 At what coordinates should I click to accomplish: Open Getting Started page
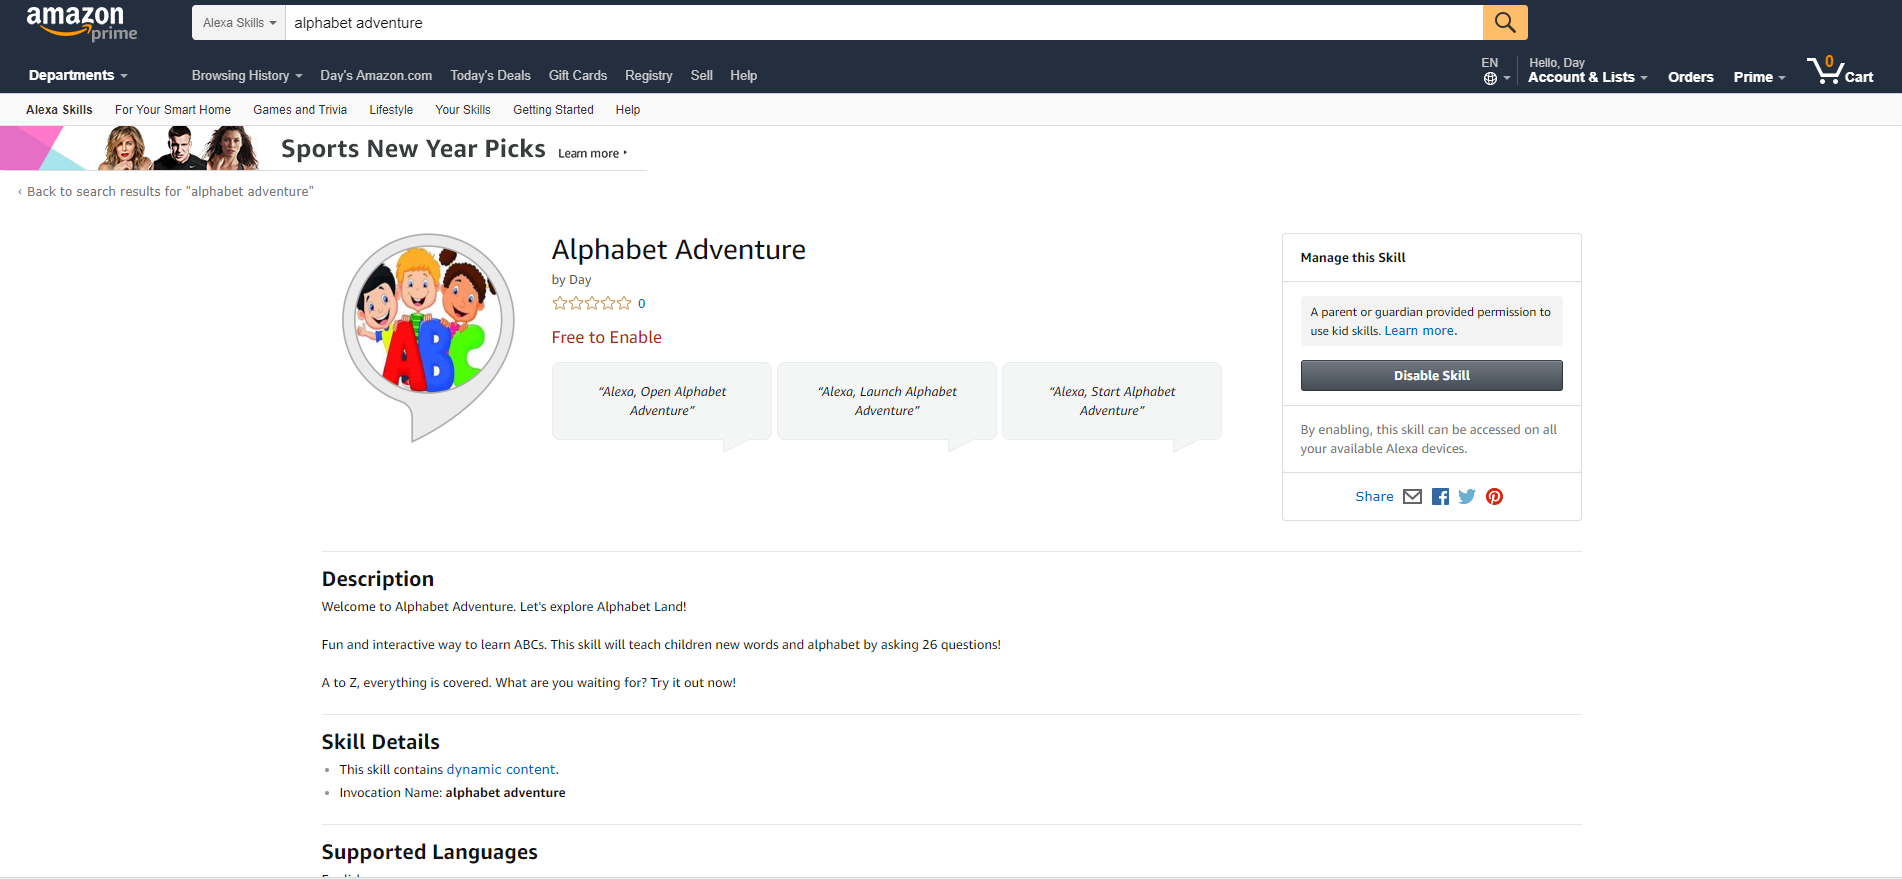[553, 110]
